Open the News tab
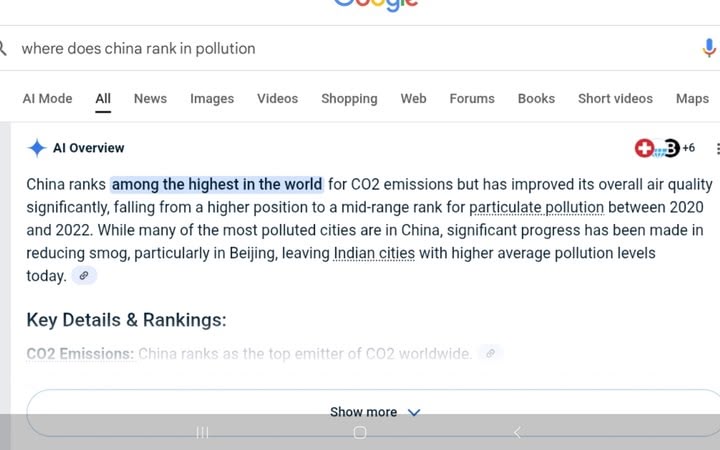The image size is (720, 450). point(150,99)
